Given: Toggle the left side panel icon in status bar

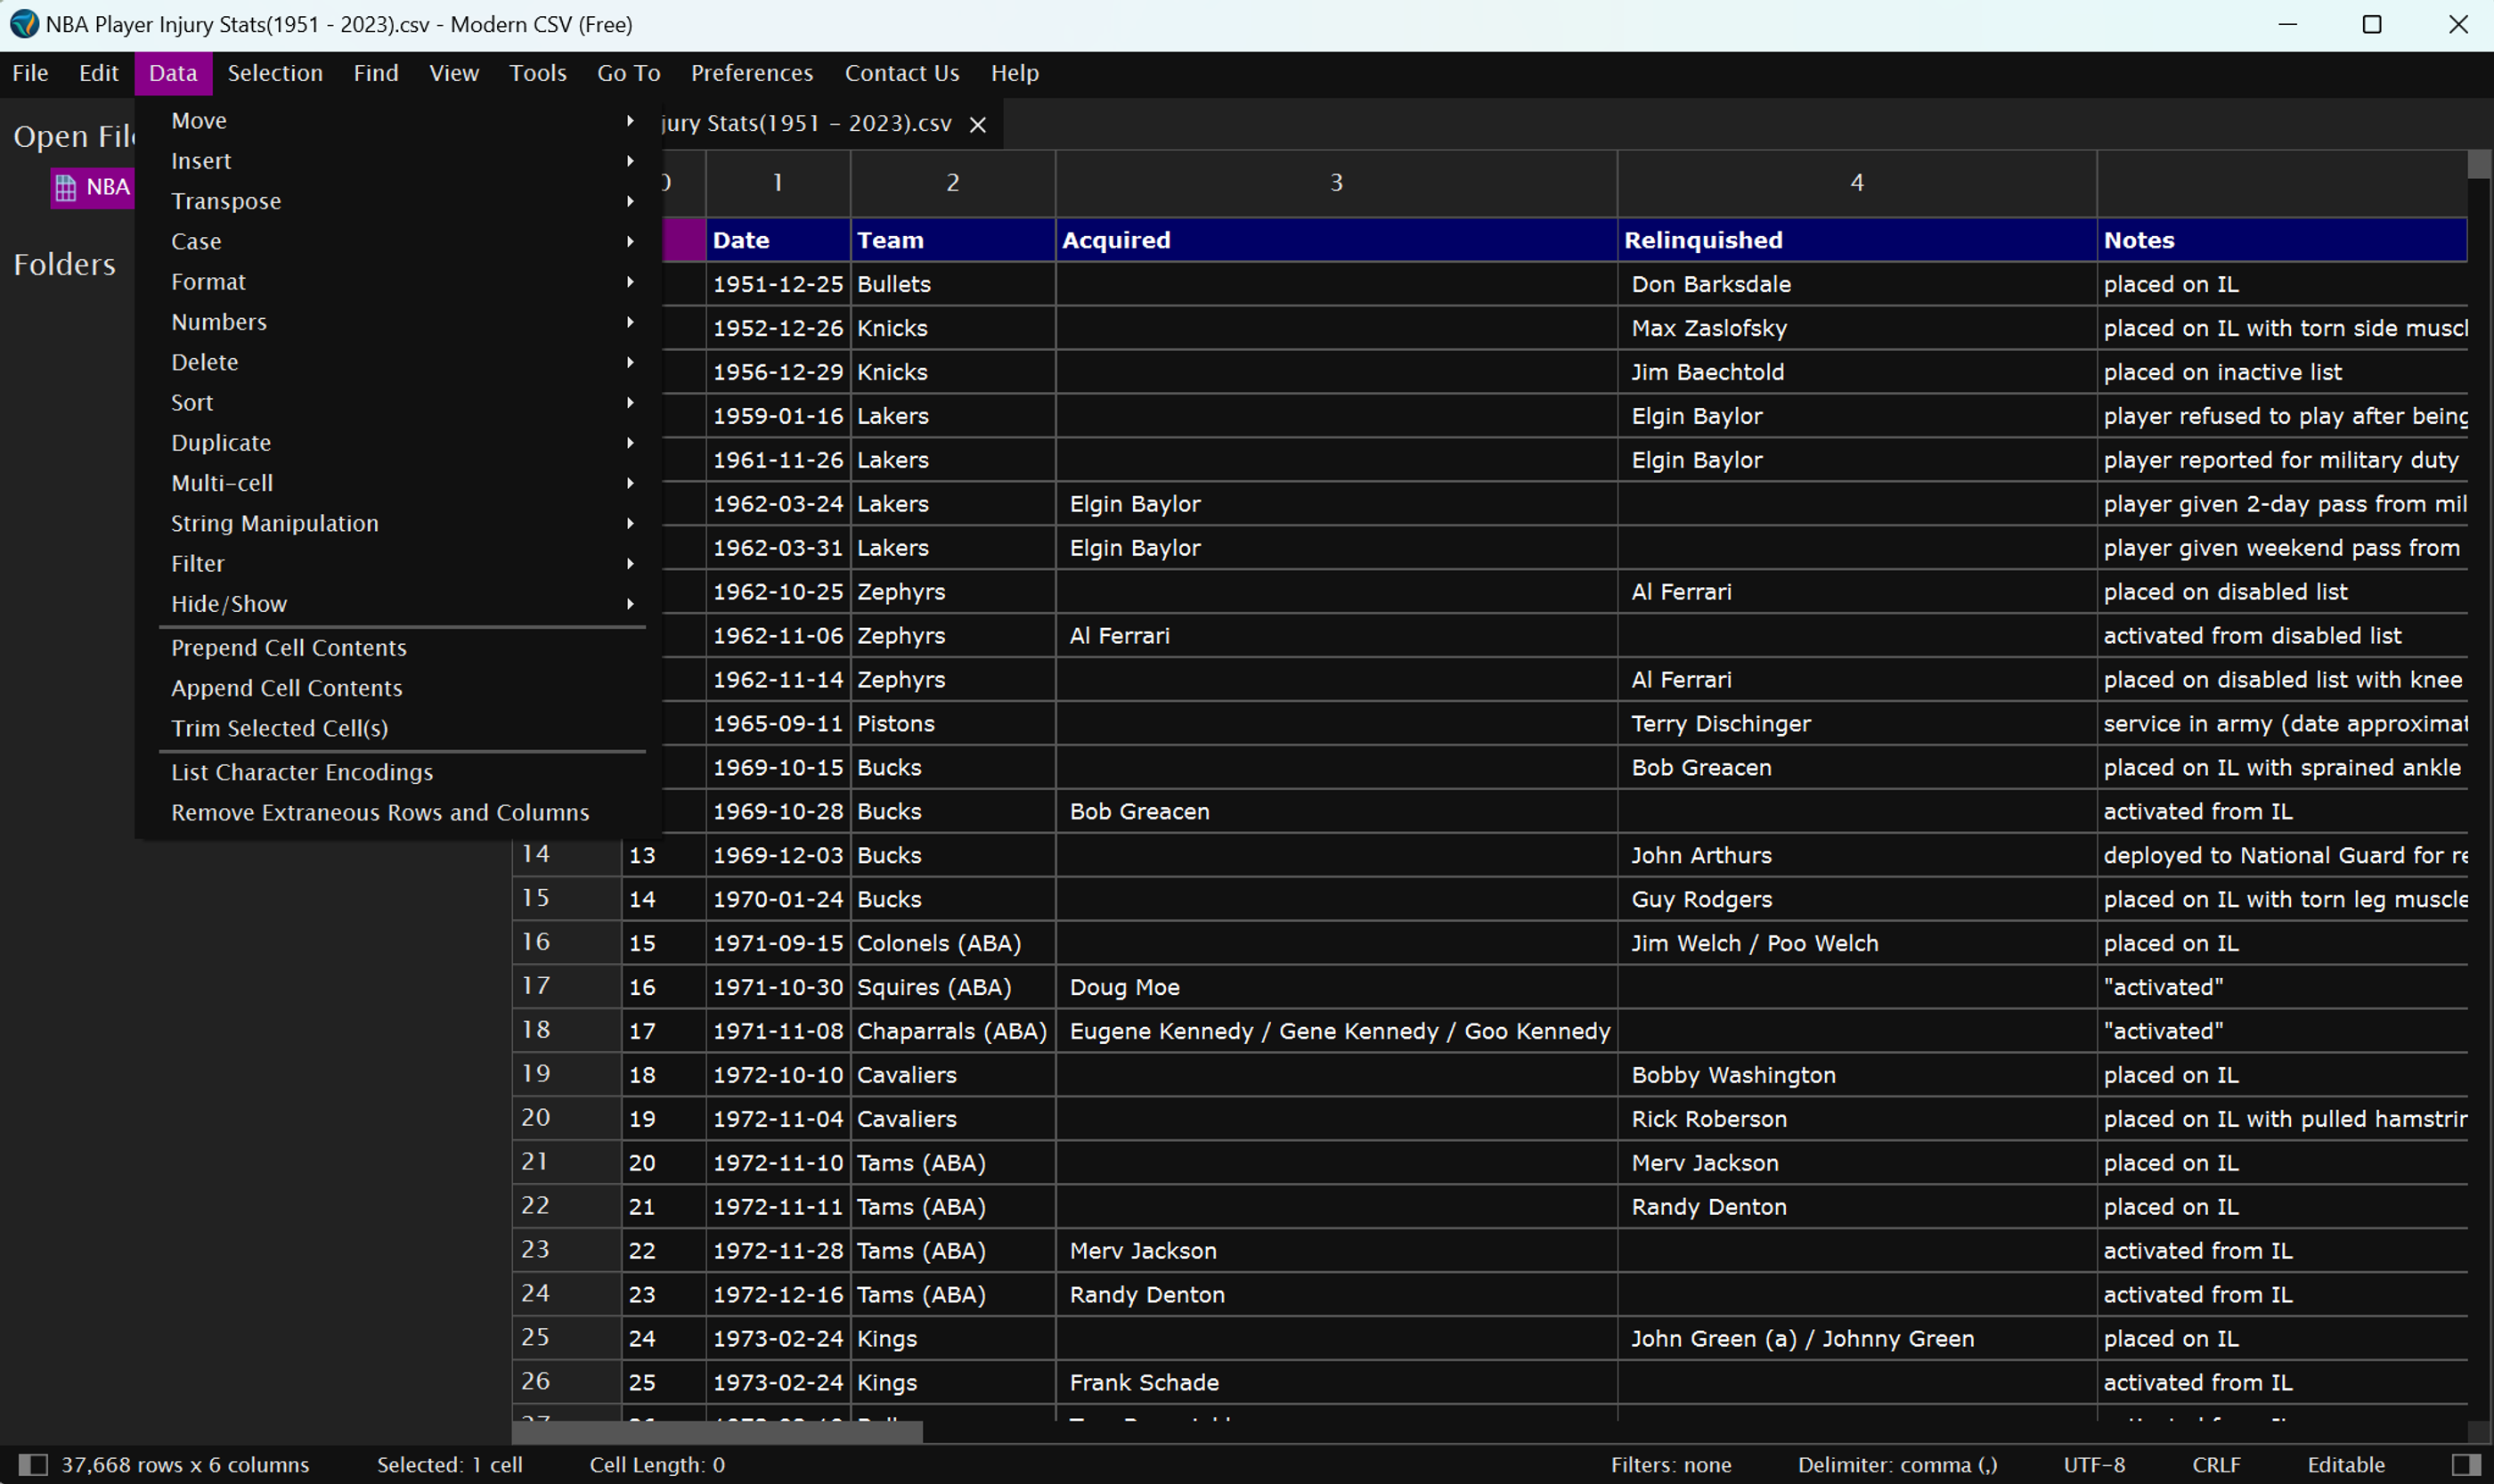Looking at the screenshot, I should tap(33, 1465).
